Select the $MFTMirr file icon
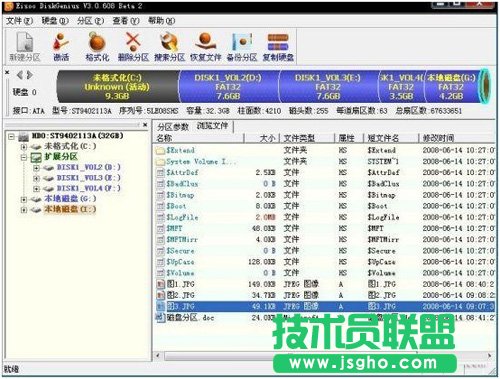 click(161, 240)
